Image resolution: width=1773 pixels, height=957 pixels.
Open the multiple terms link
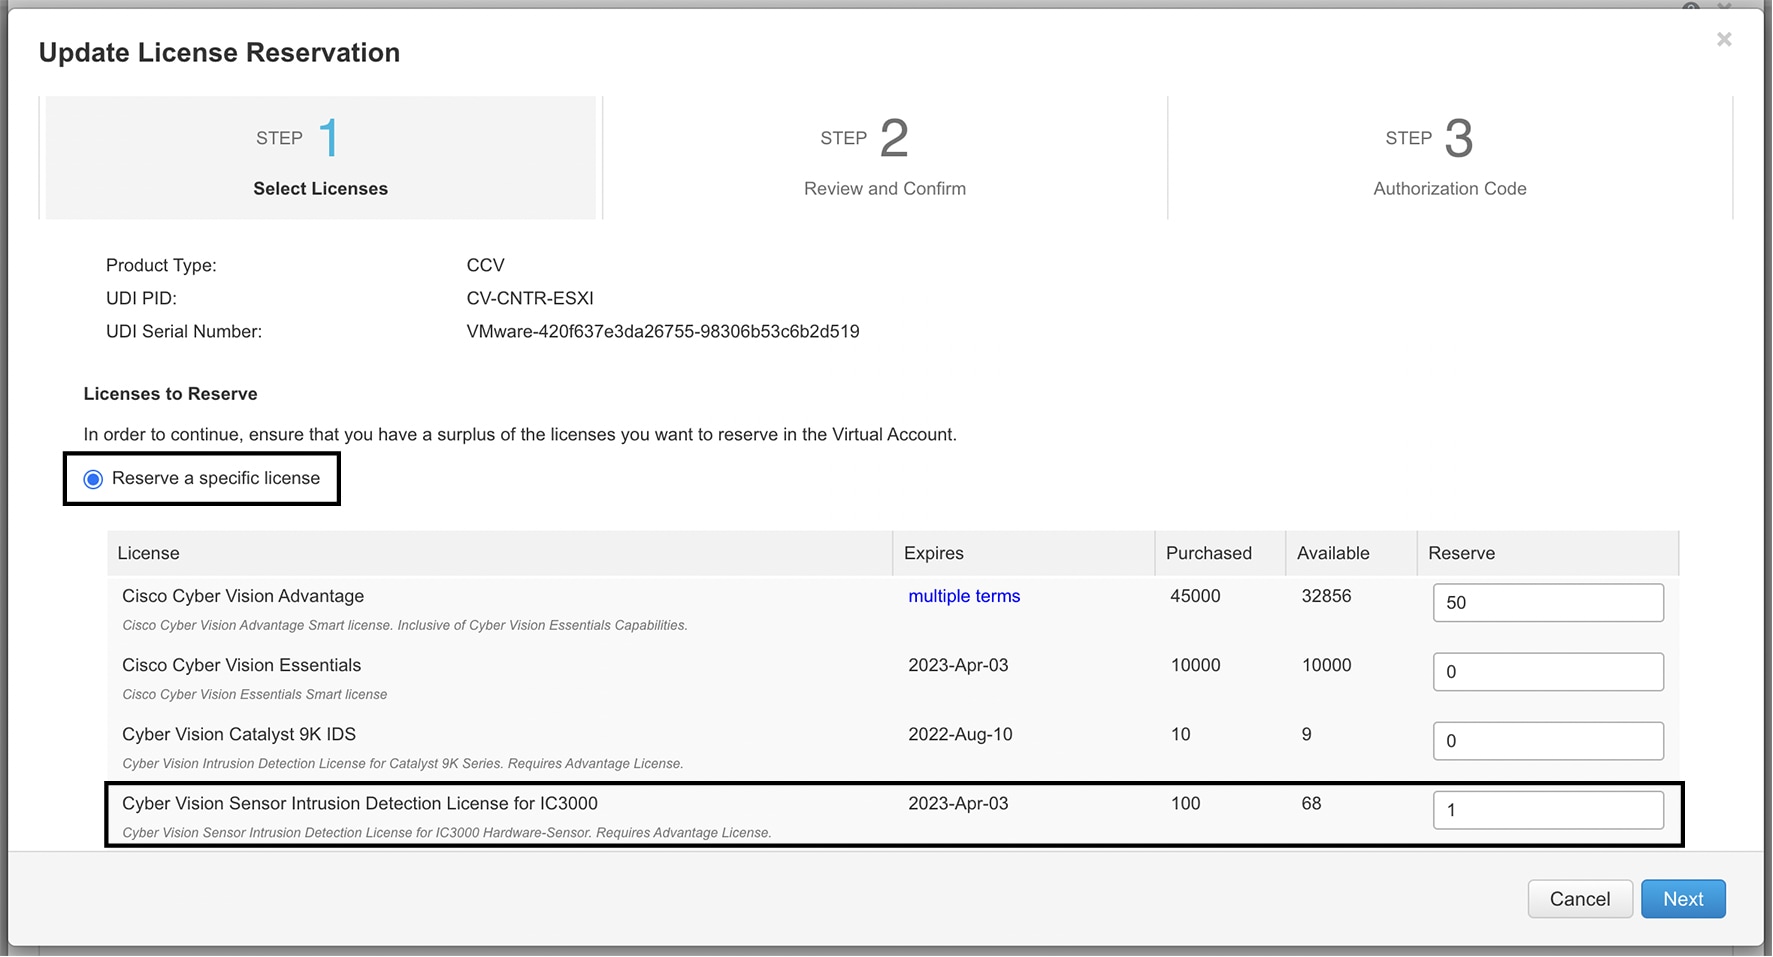pyautogui.click(x=964, y=596)
